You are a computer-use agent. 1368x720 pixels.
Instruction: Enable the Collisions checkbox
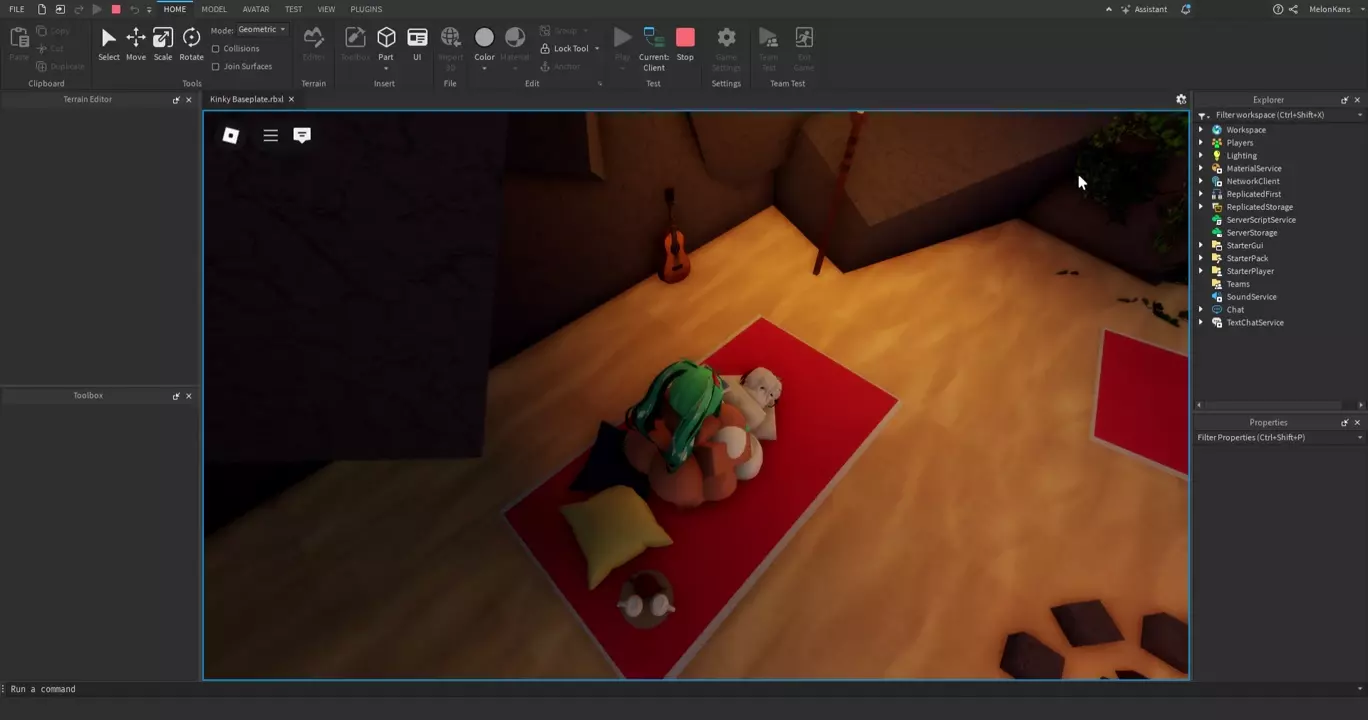pos(216,49)
